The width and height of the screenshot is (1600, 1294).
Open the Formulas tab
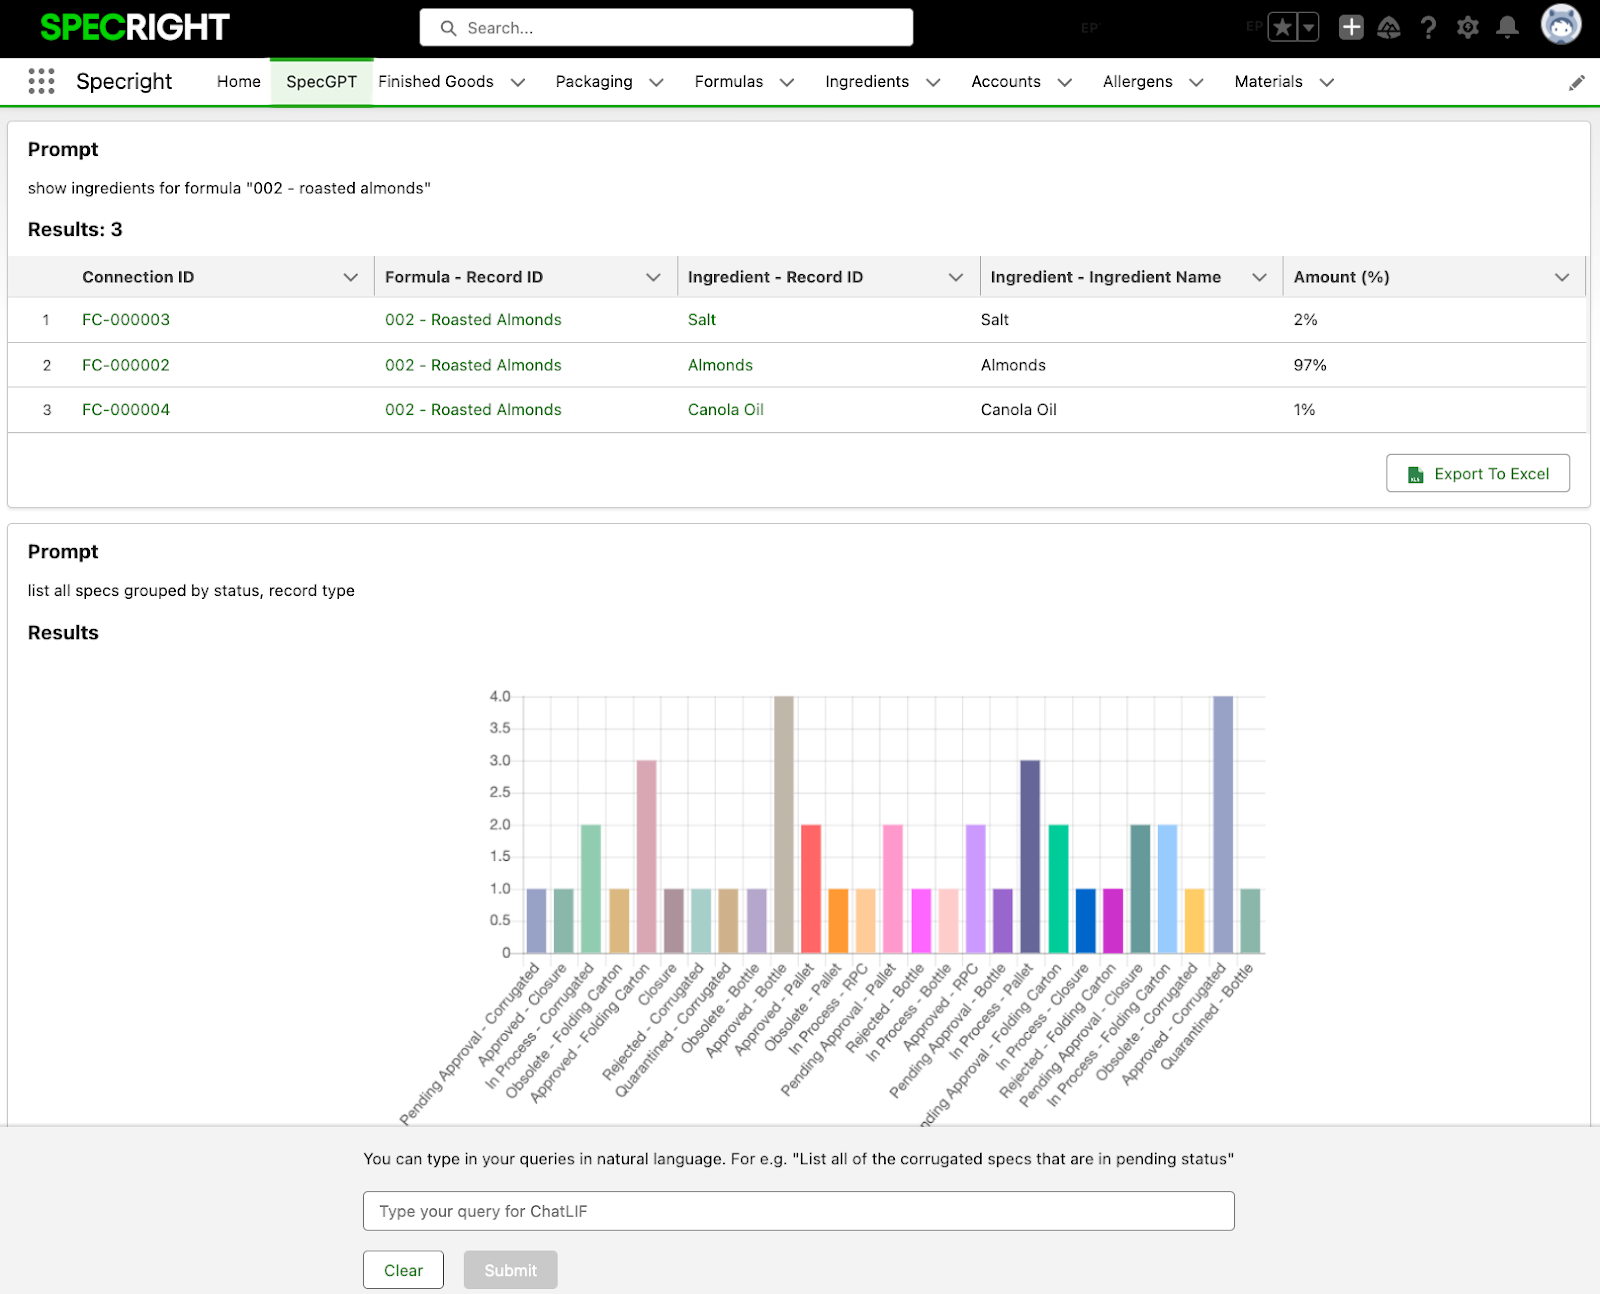click(728, 82)
